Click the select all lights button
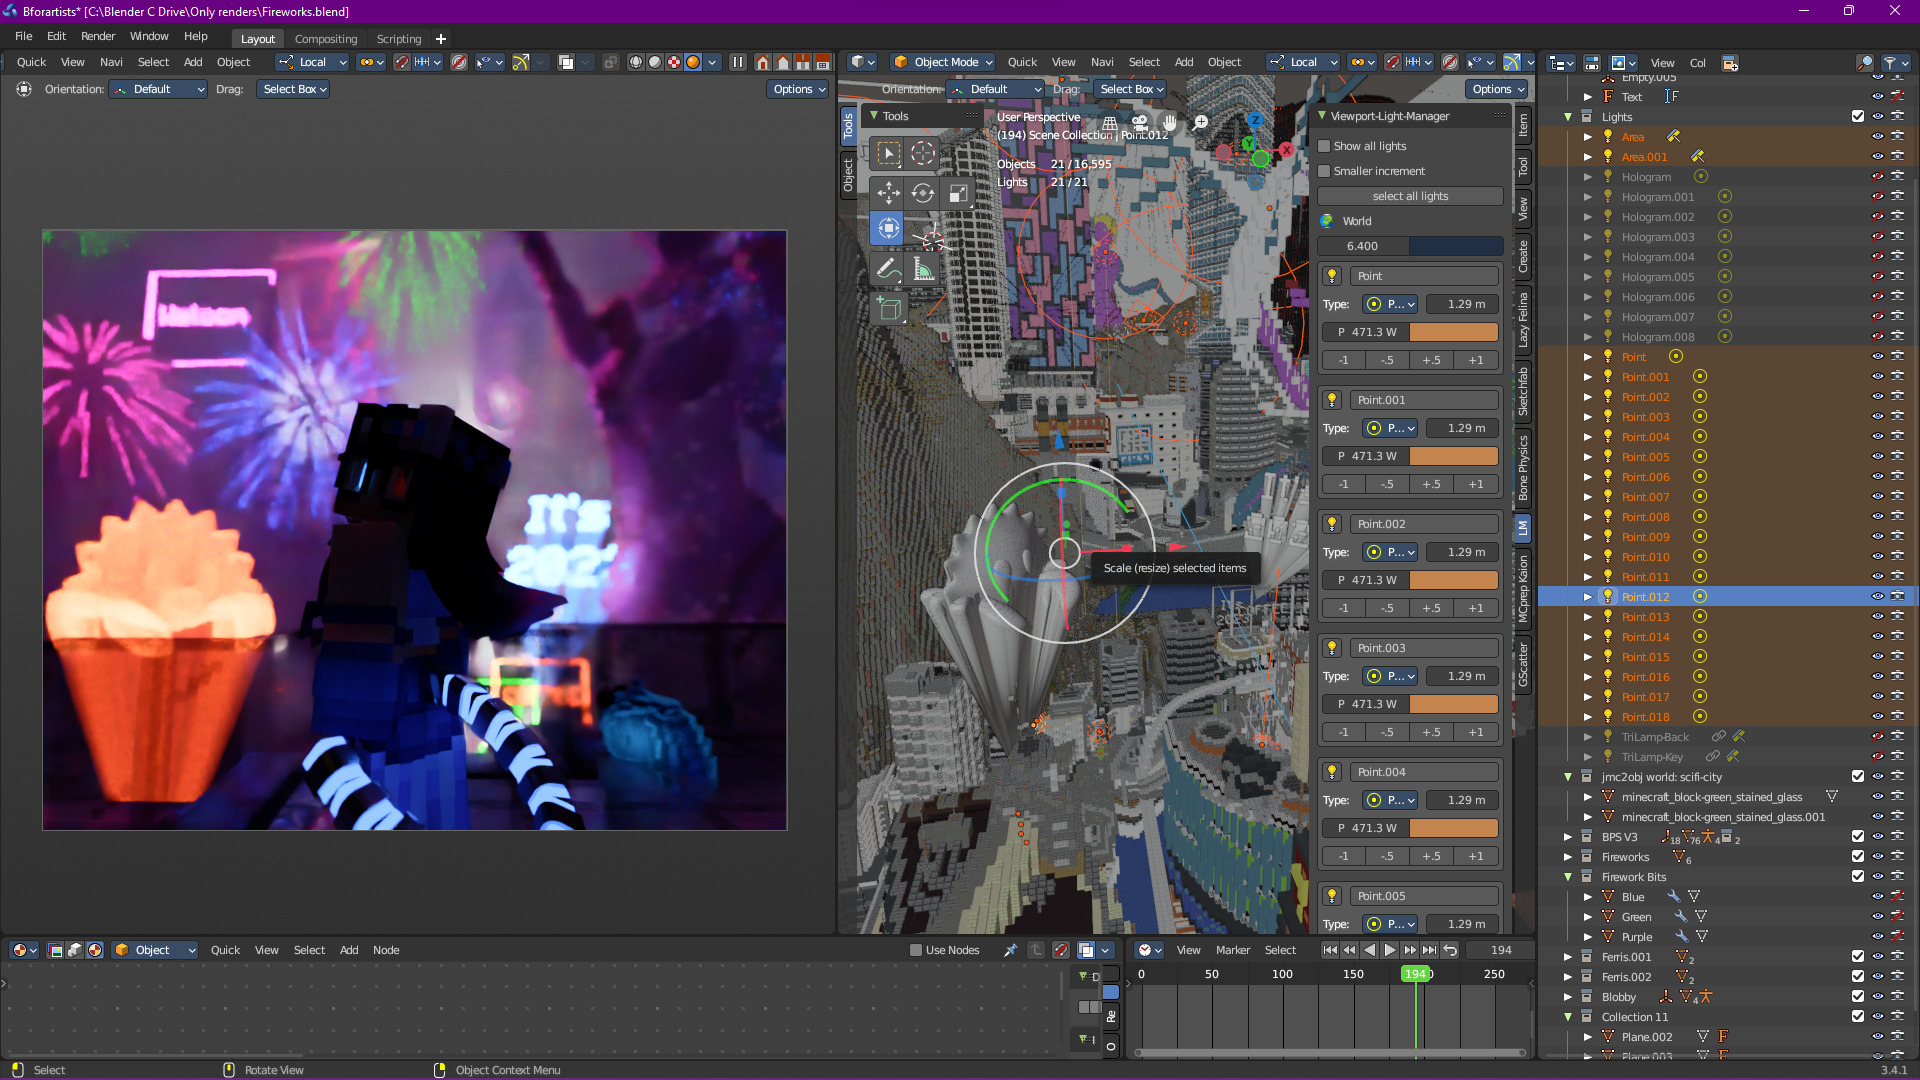 click(1410, 196)
